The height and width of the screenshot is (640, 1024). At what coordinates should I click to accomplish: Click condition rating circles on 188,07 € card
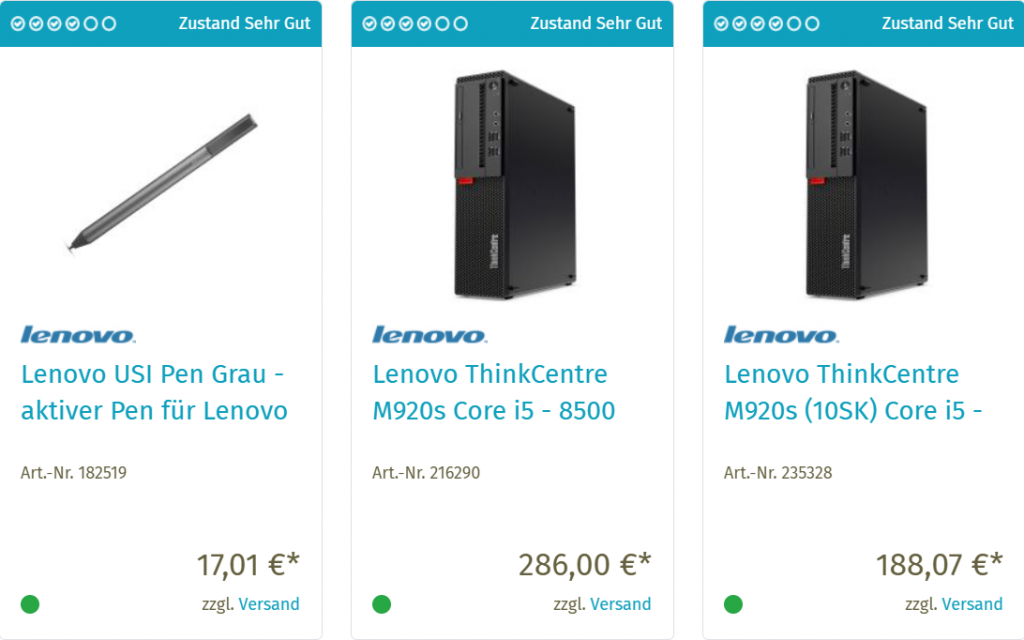(x=766, y=23)
